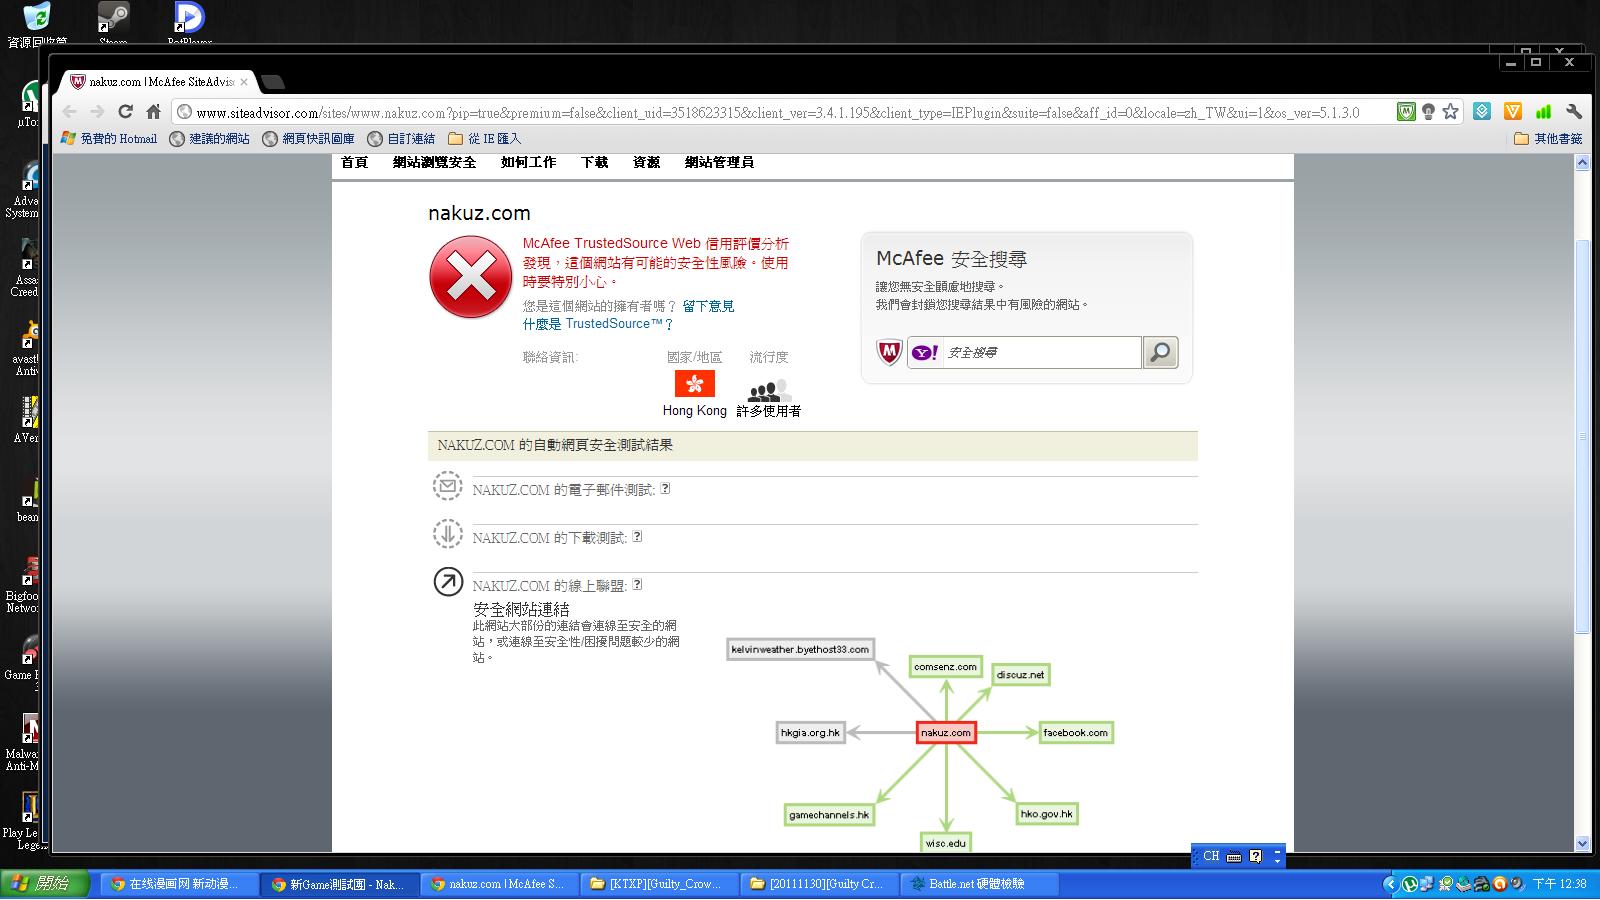The width and height of the screenshot is (1600, 900).
Task: Open the 什麼是 TrustedSource link
Action: [598, 324]
